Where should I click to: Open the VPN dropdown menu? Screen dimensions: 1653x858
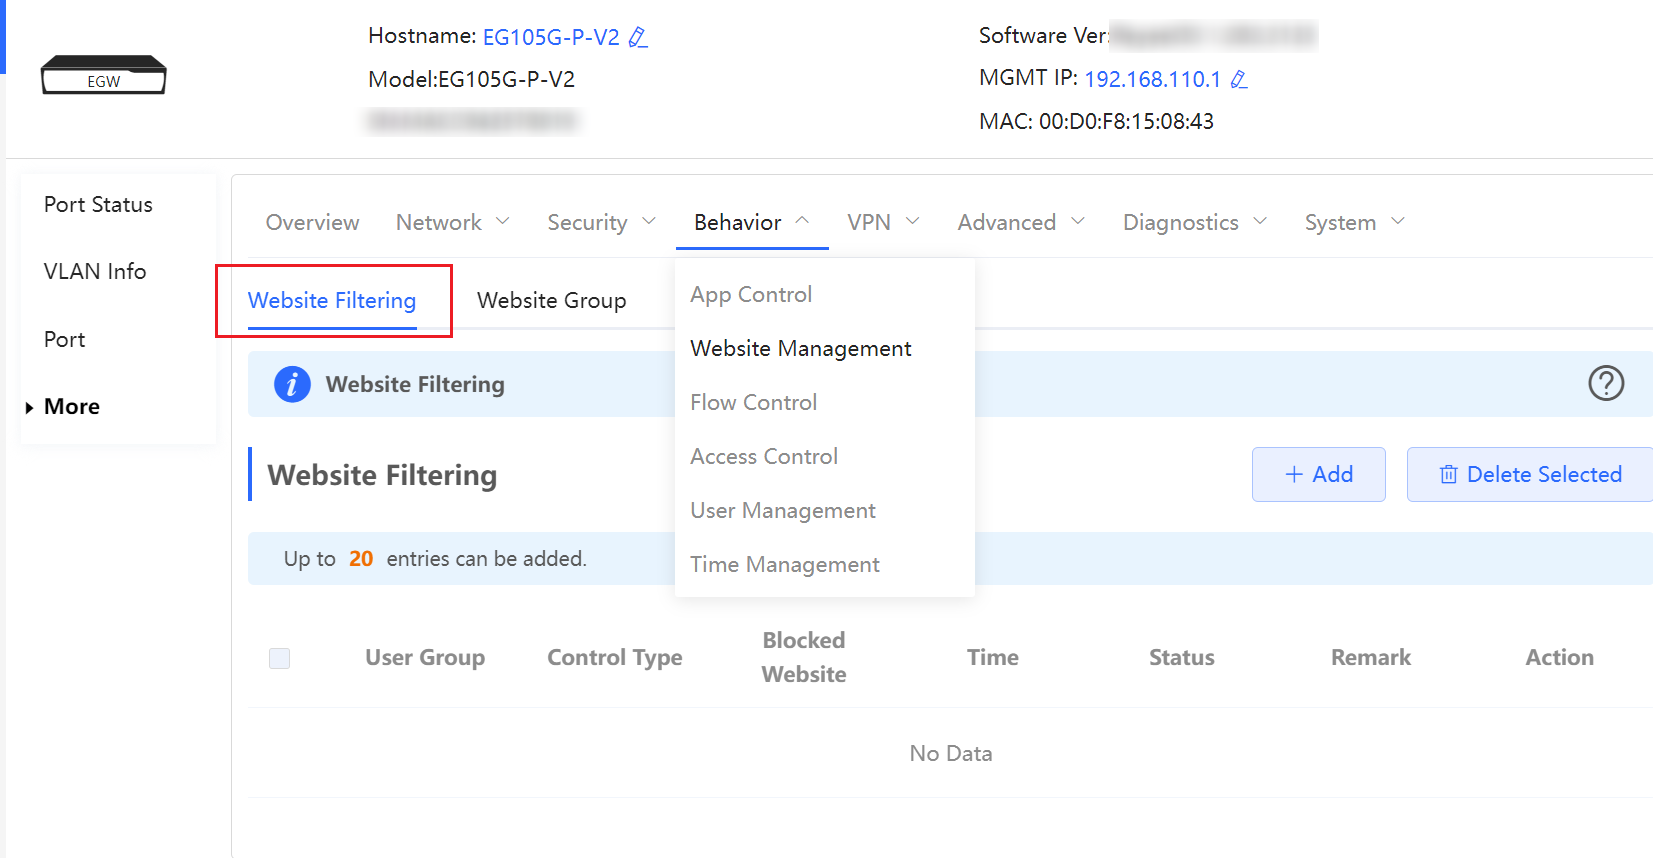(882, 222)
